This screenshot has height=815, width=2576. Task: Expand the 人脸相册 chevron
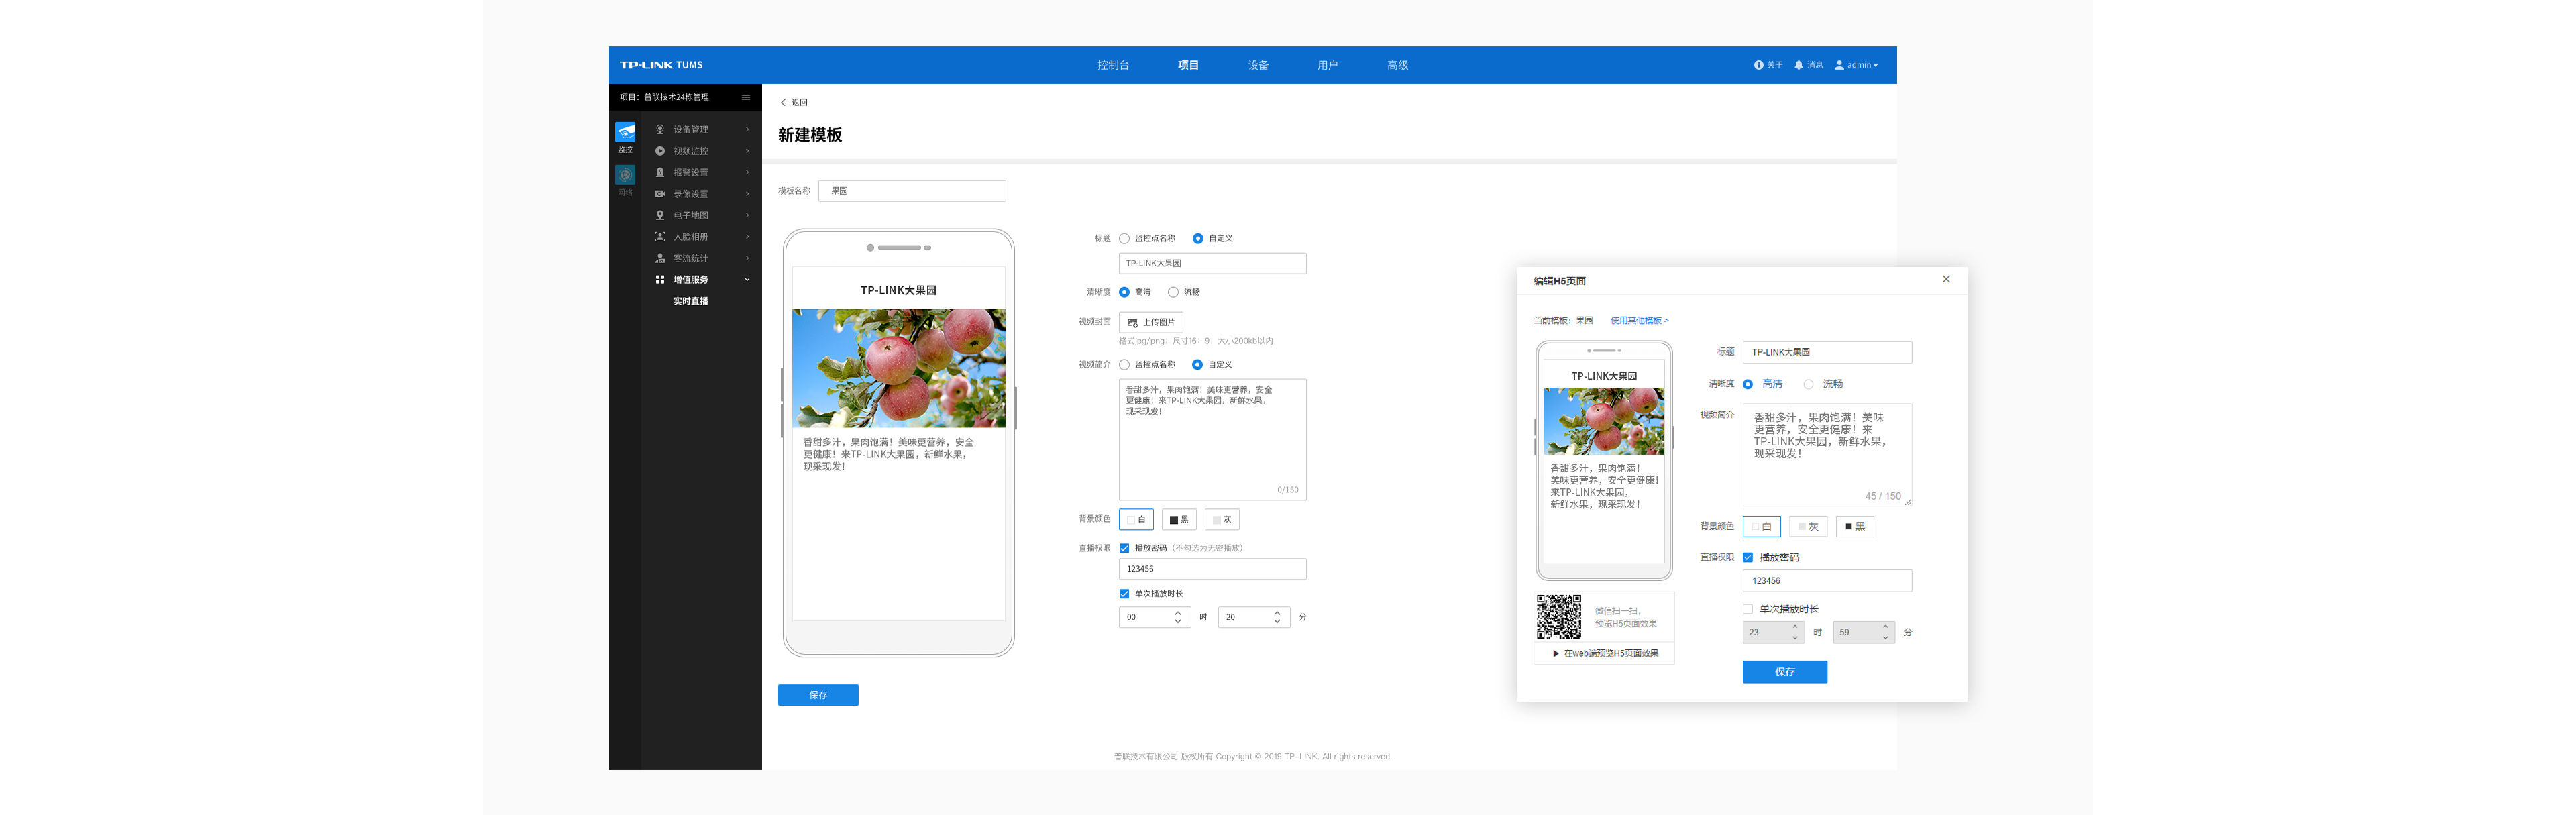point(747,237)
